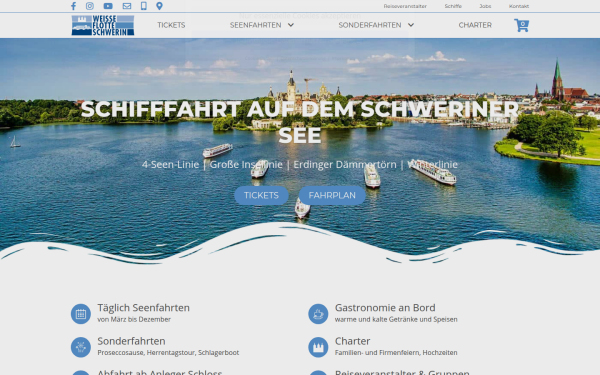Open Tickets in the main navigation
Viewport: 600px width, 375px height.
pos(171,25)
